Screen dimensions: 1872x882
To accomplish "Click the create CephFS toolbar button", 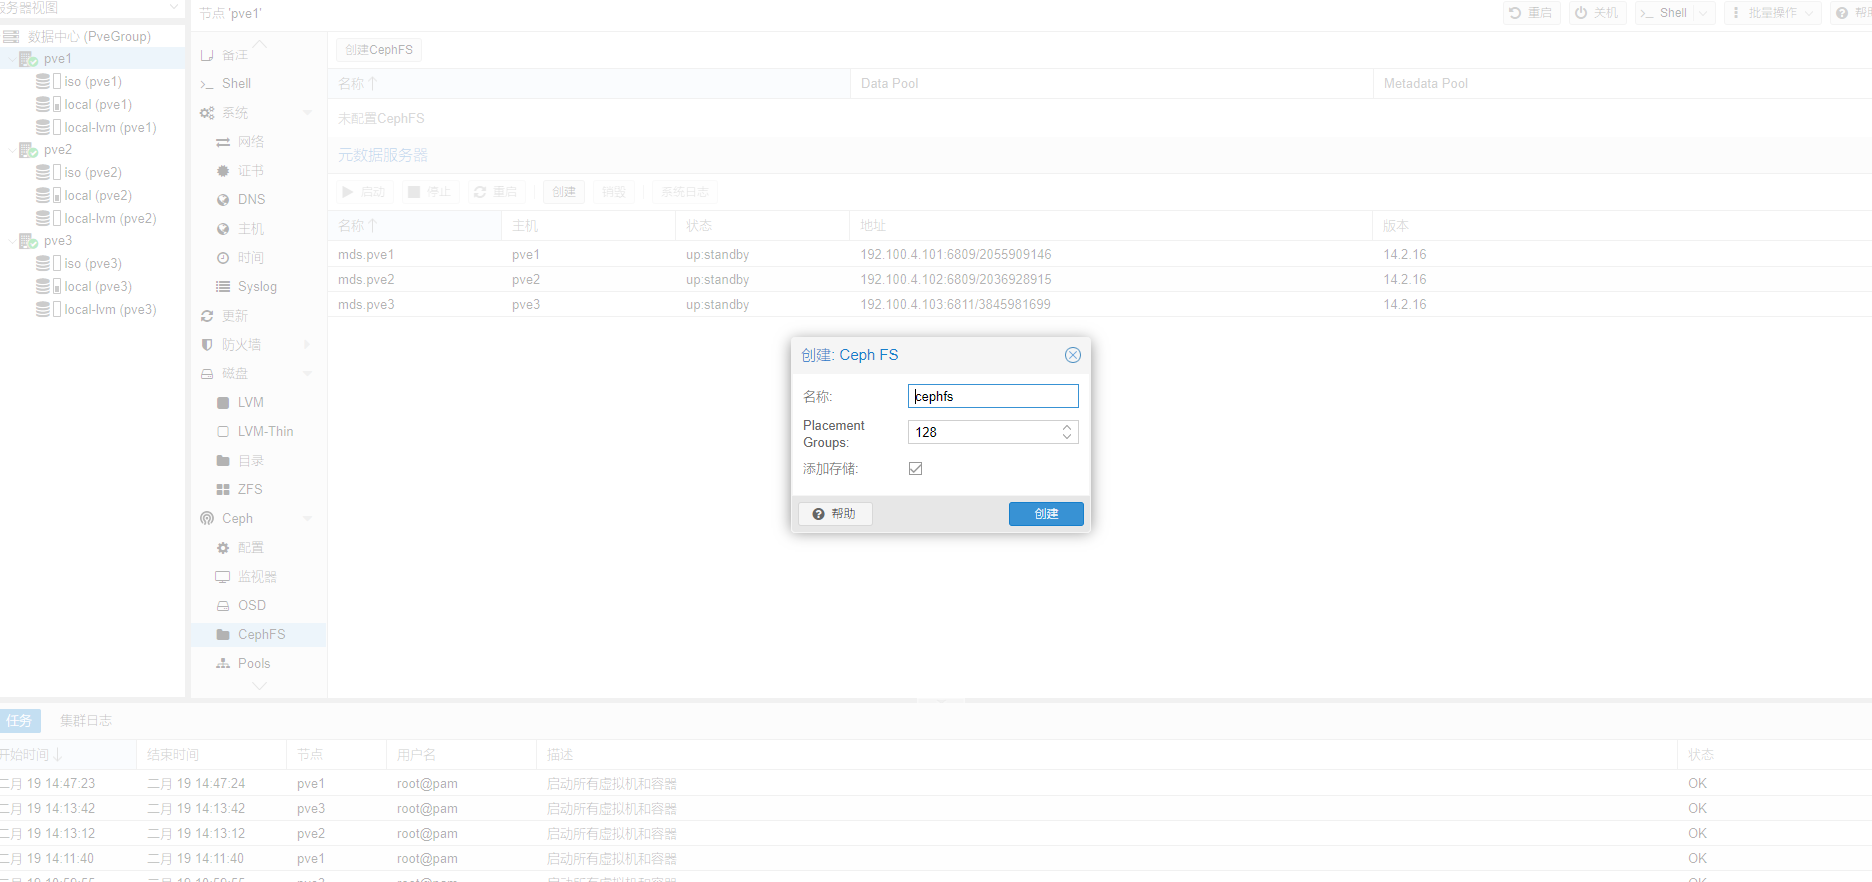I will [x=379, y=49].
